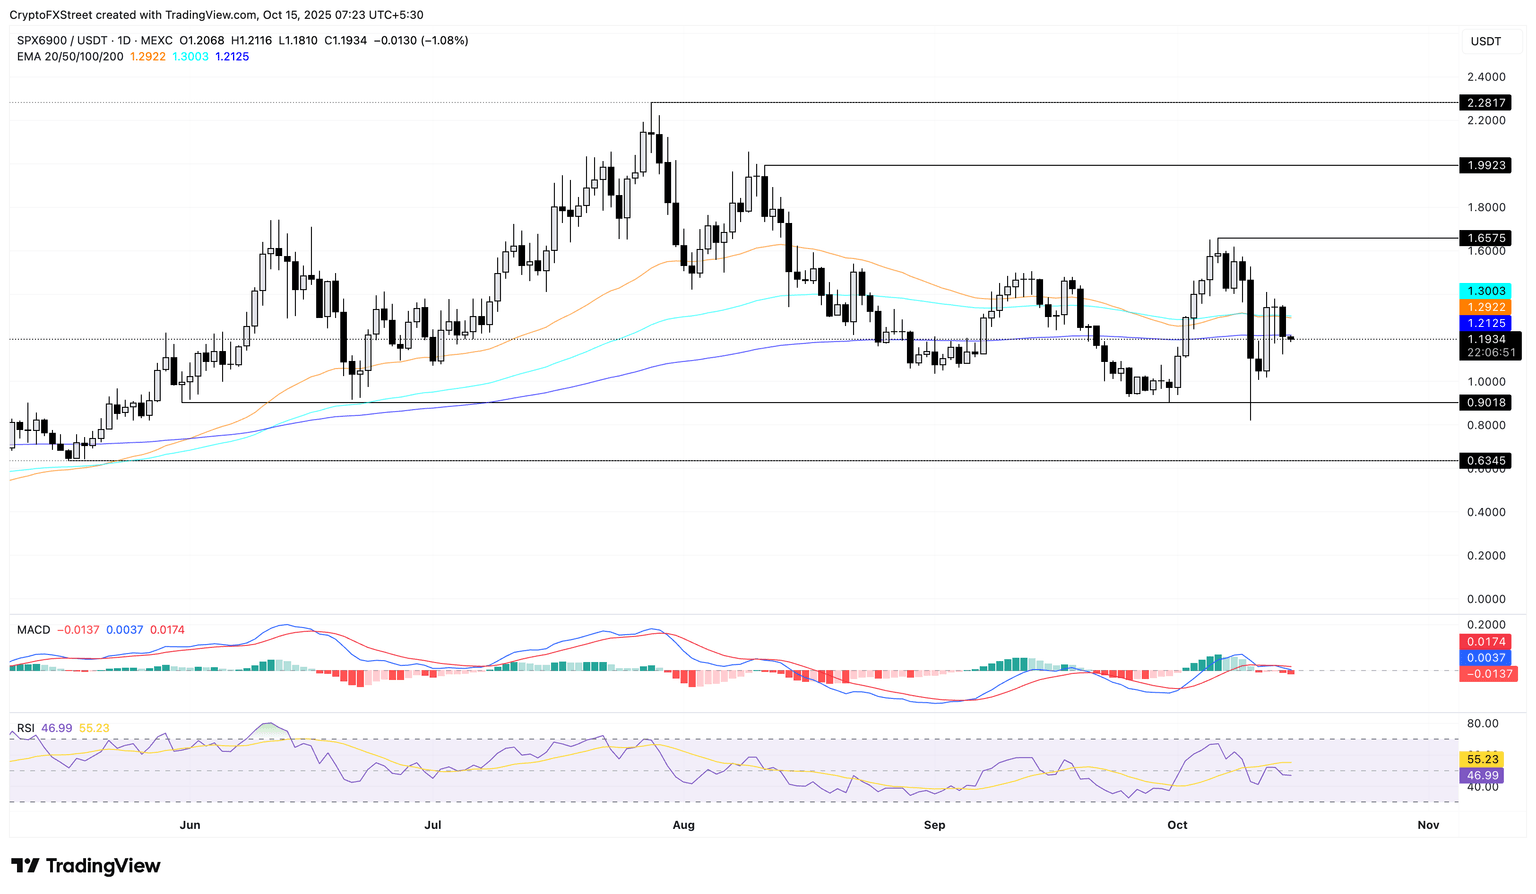Click the 1.6575 horizontal line price tag

coord(1484,239)
